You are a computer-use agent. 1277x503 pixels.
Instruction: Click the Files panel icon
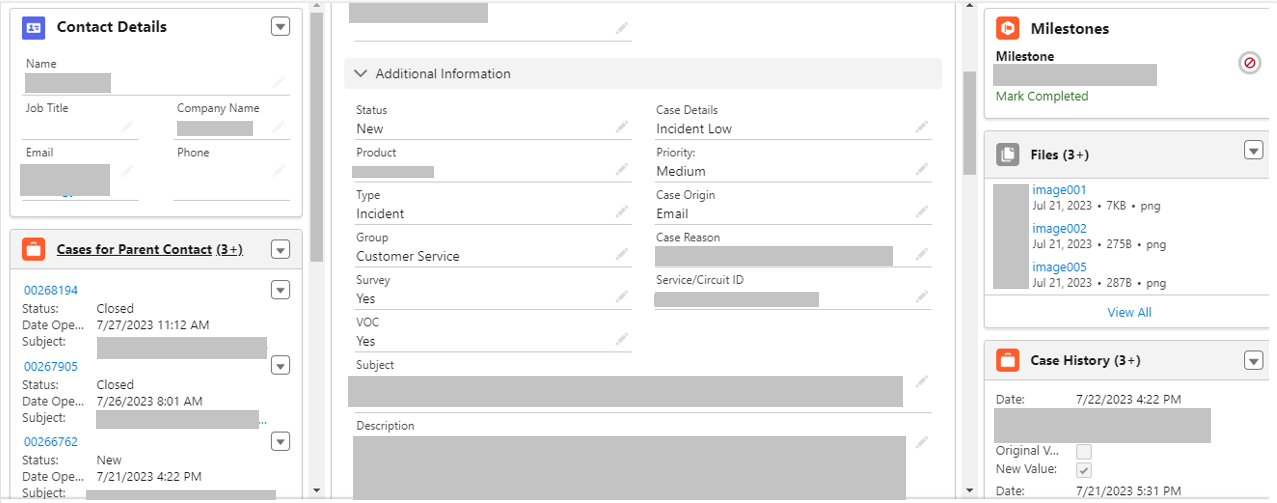point(1008,154)
